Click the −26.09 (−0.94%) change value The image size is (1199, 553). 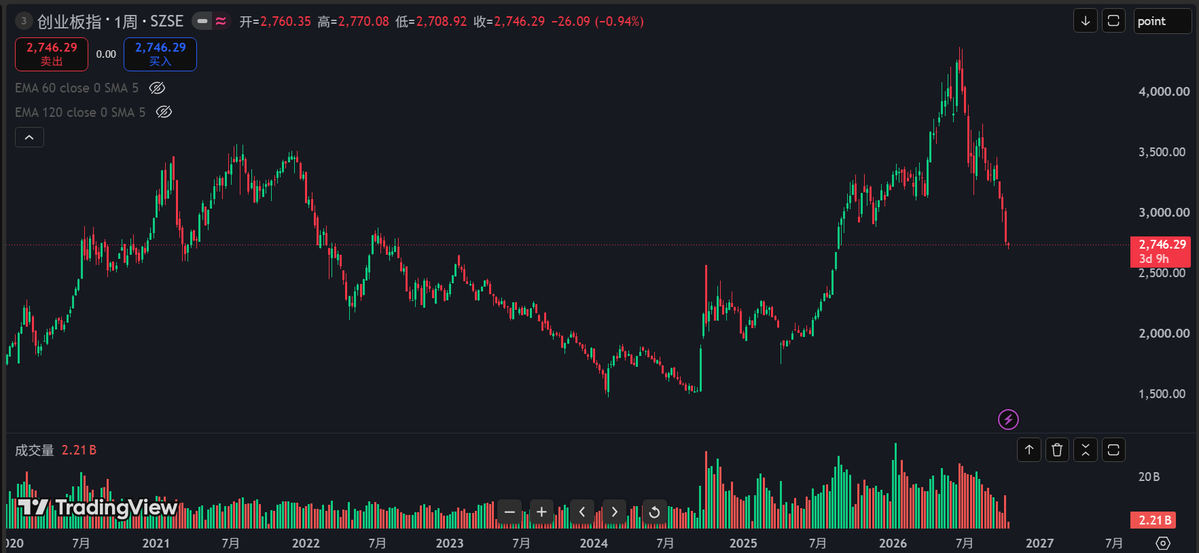[597, 21]
